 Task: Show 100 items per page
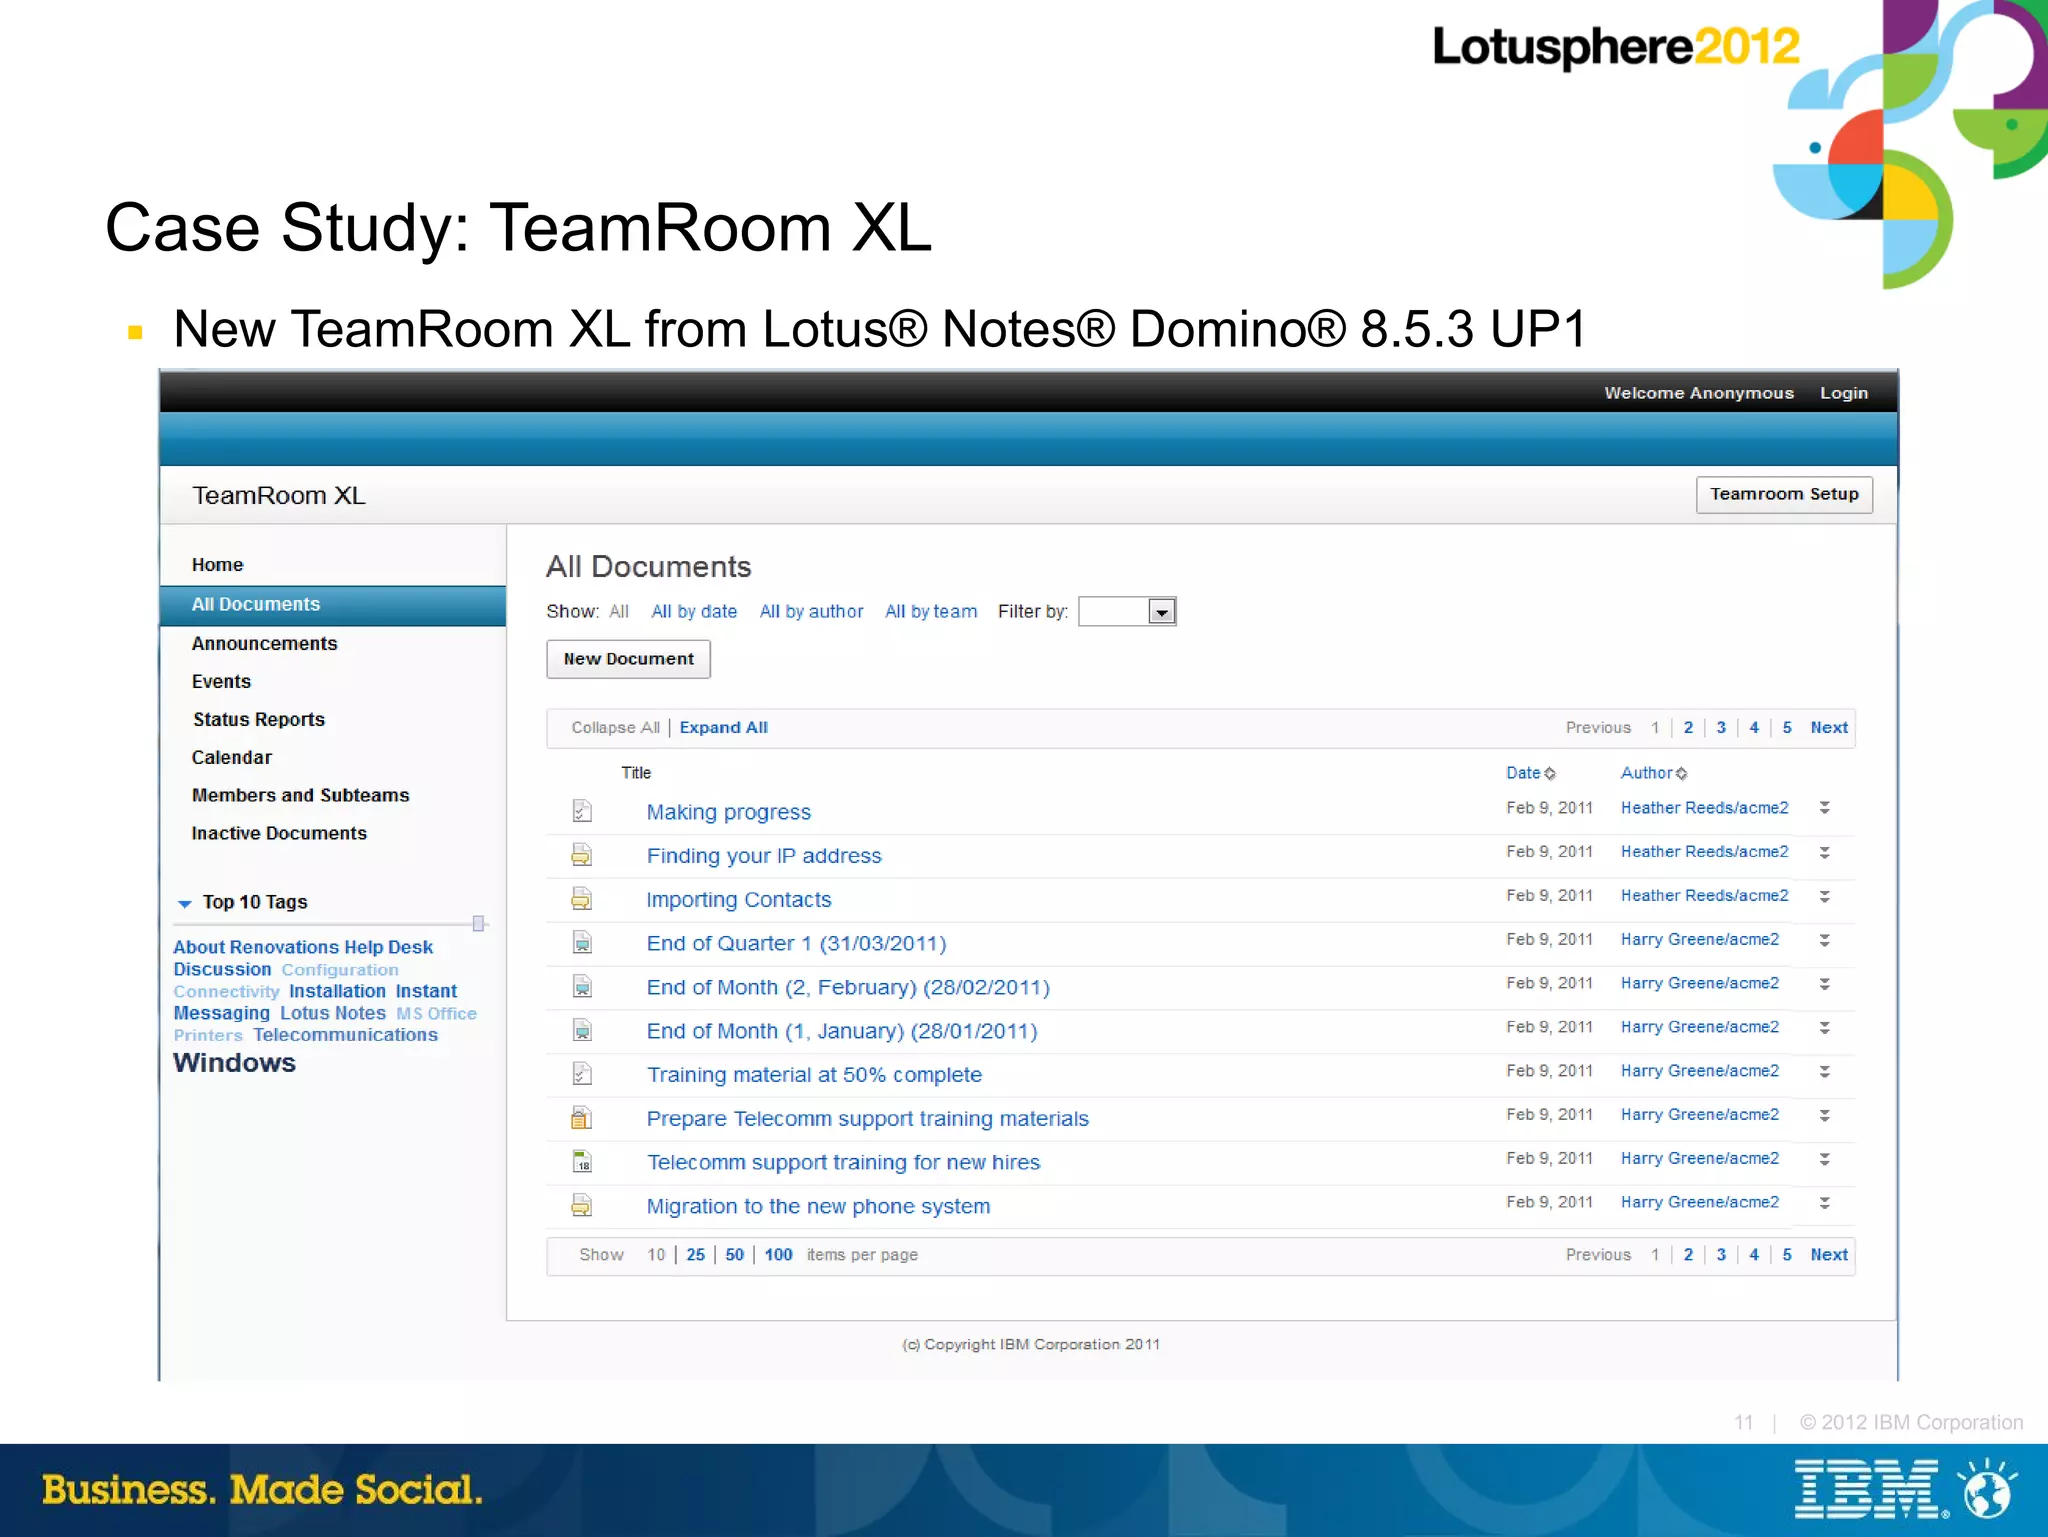778,1254
